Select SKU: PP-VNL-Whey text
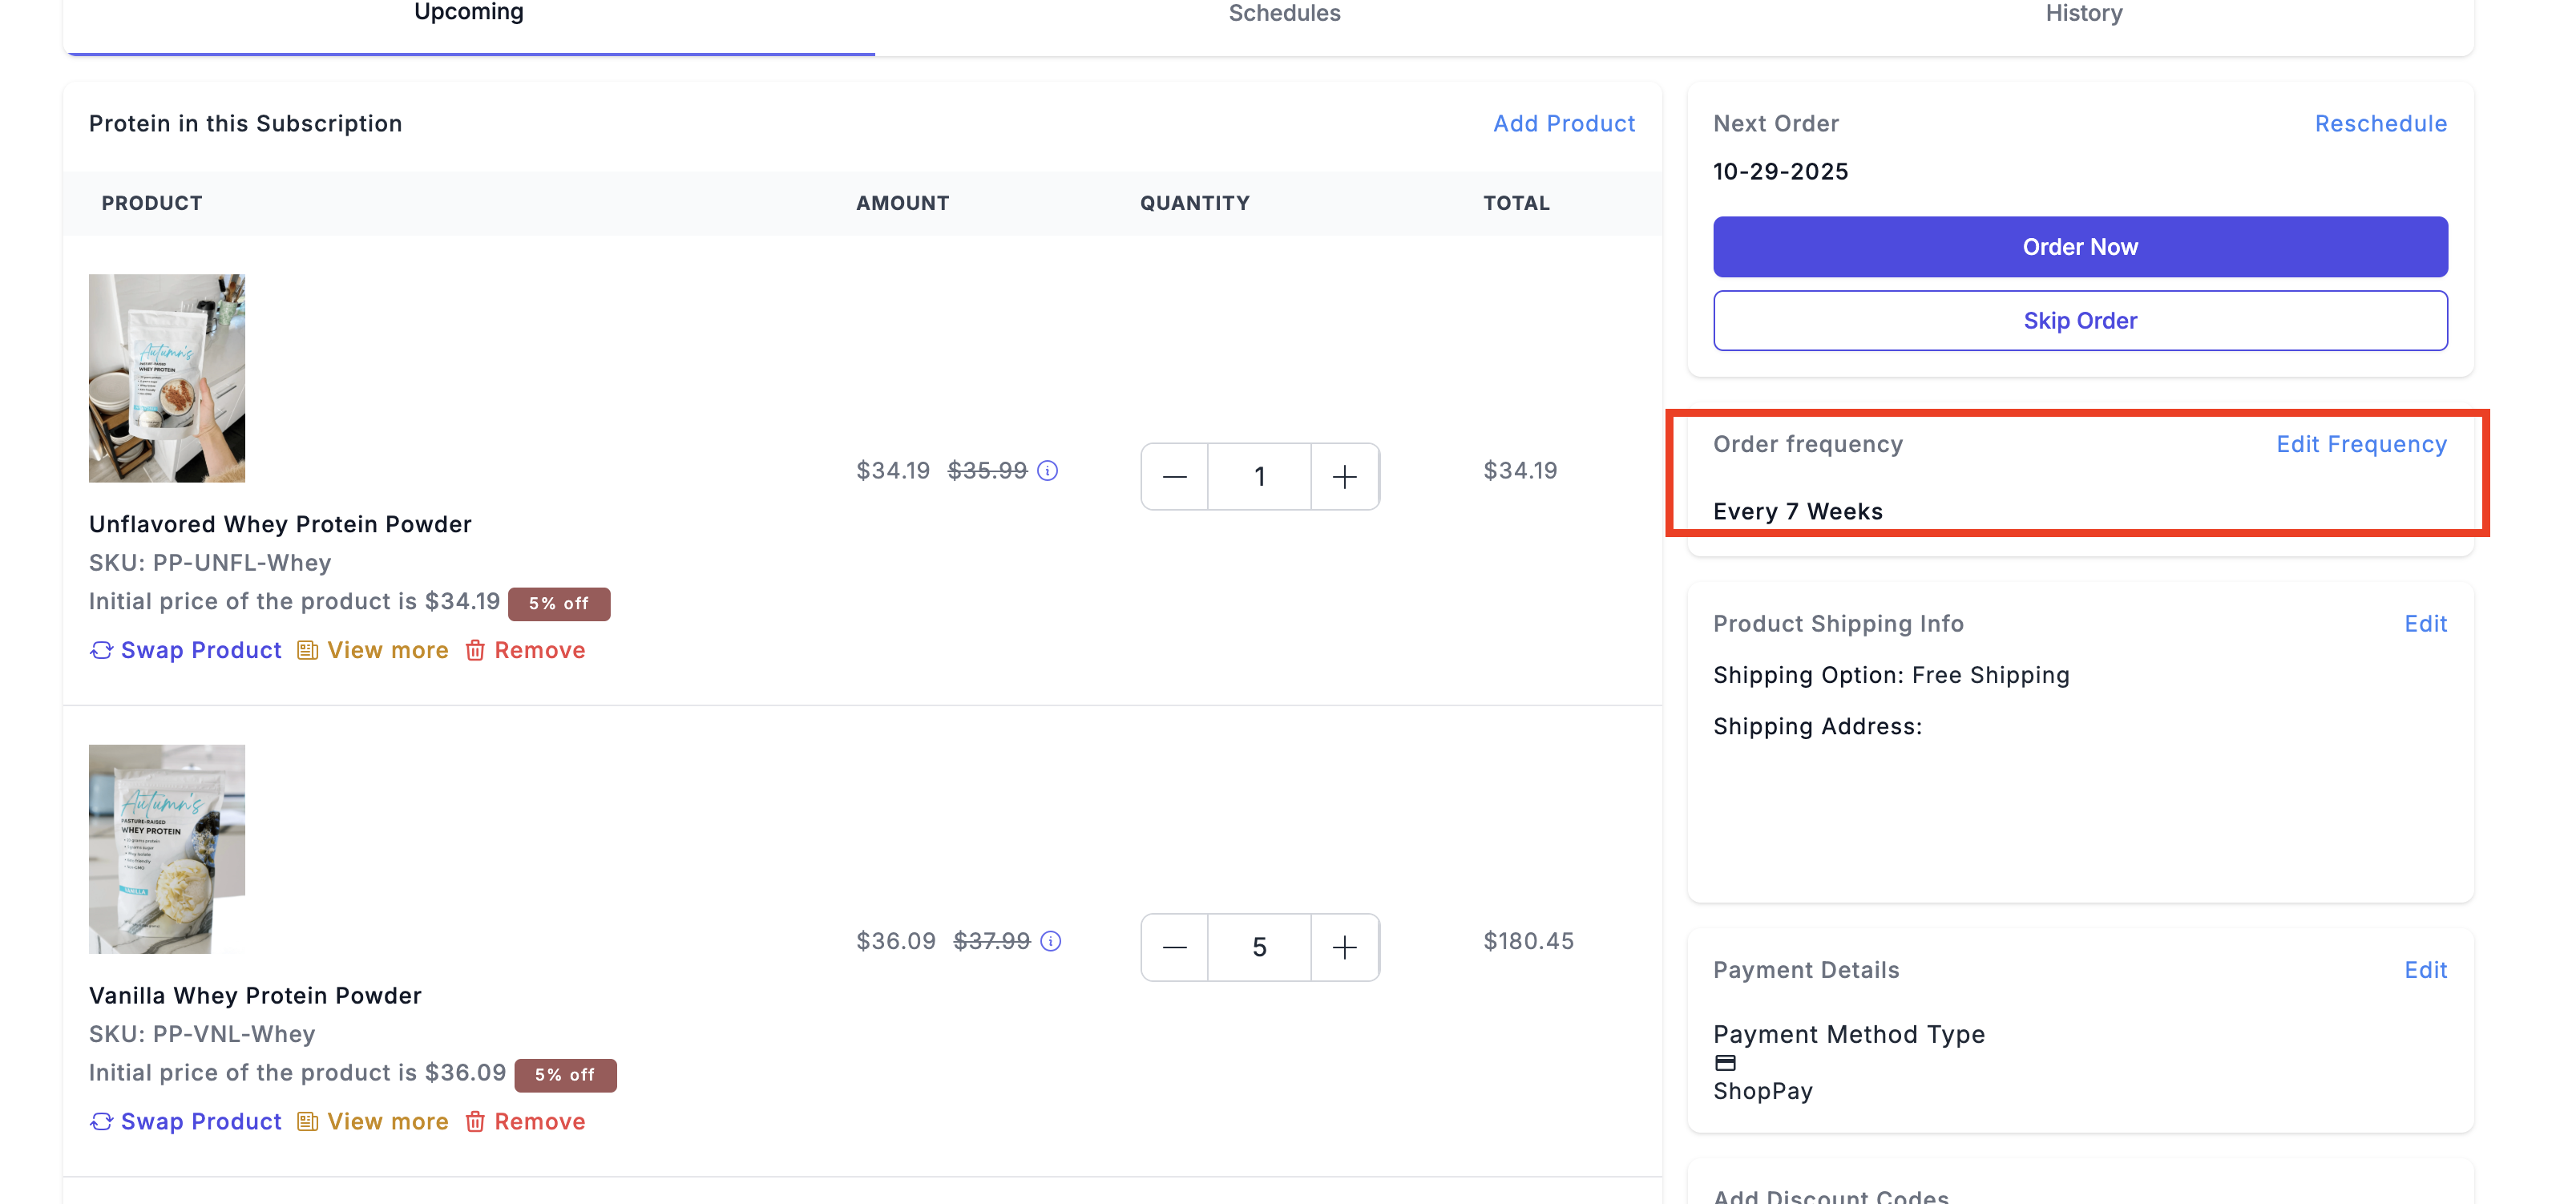2576x1204 pixels. pyautogui.click(x=202, y=1034)
